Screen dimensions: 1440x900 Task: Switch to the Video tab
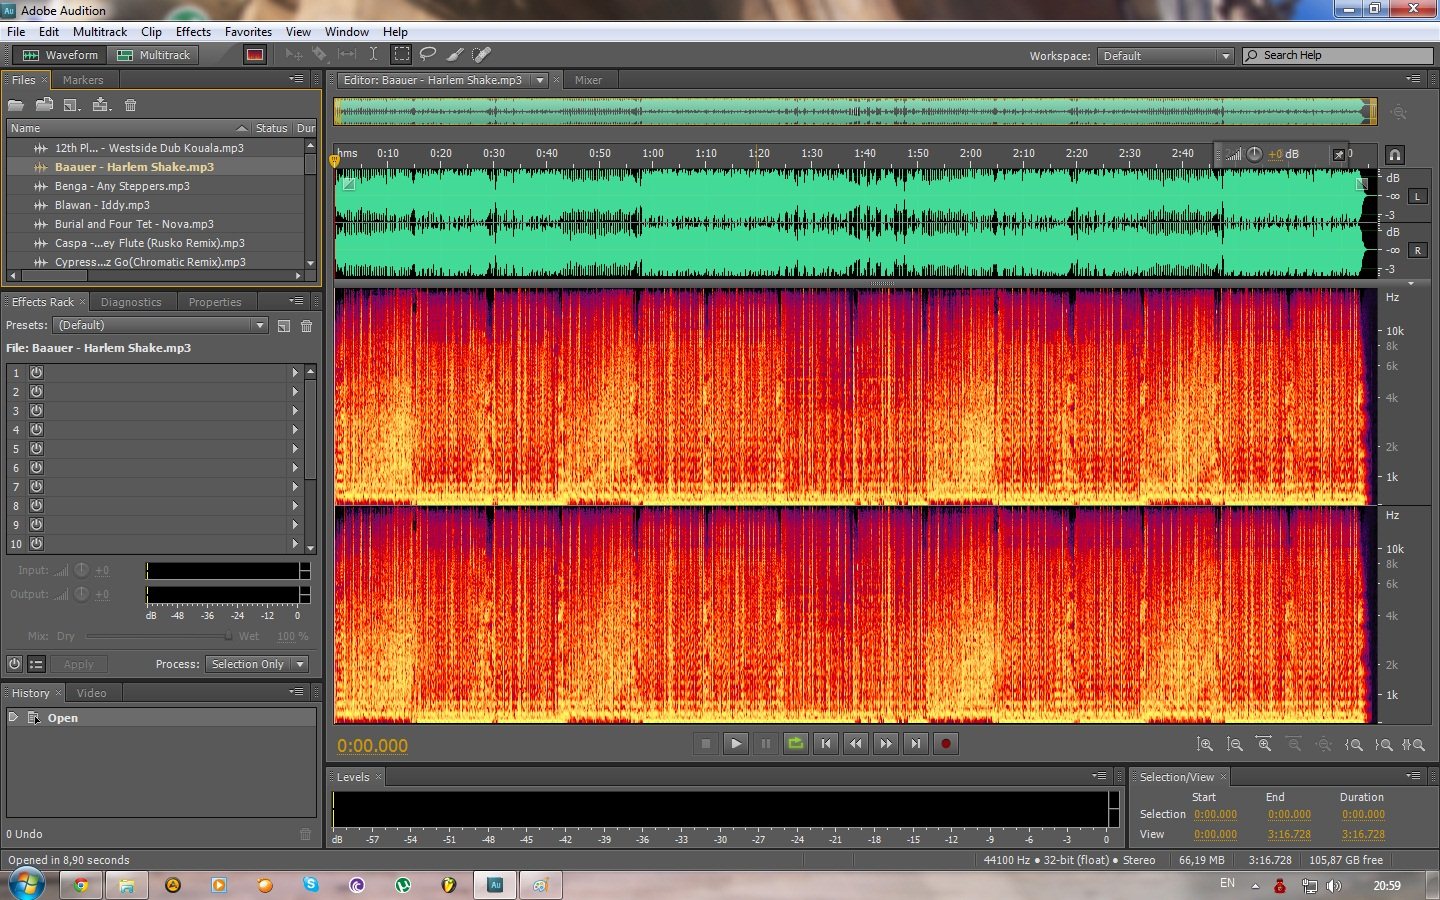91,693
